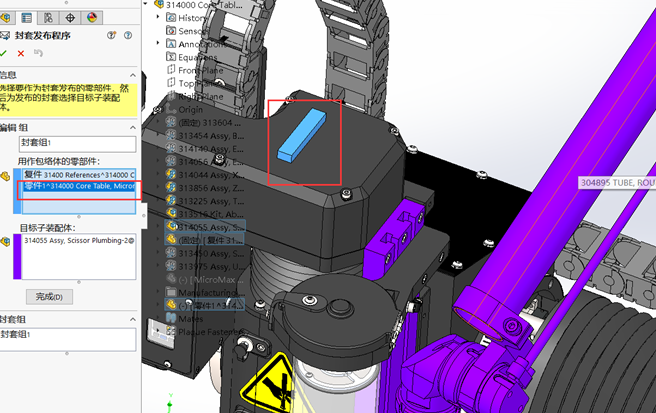Activate the target subassembly selection box icon

point(5,241)
